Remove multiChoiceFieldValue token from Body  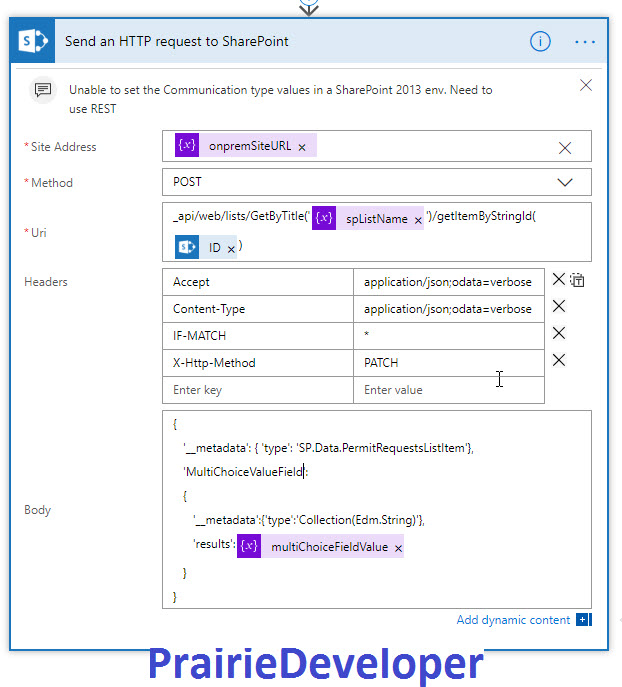(398, 548)
